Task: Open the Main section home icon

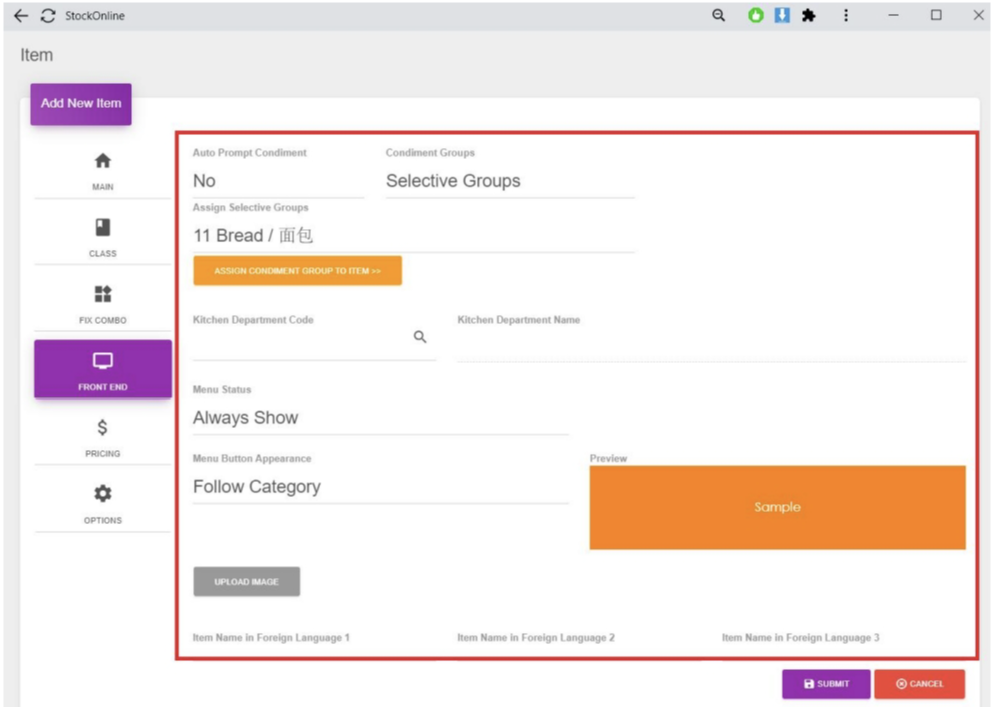Action: [x=102, y=161]
